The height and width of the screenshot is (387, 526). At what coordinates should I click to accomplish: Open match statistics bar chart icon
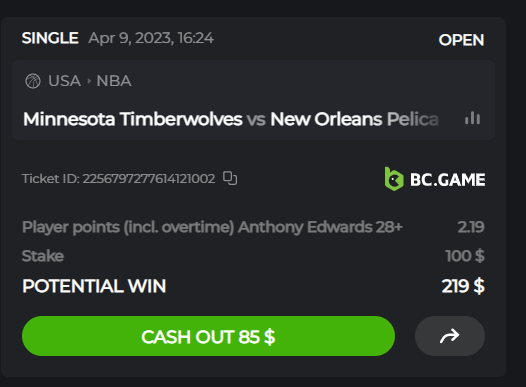point(472,118)
